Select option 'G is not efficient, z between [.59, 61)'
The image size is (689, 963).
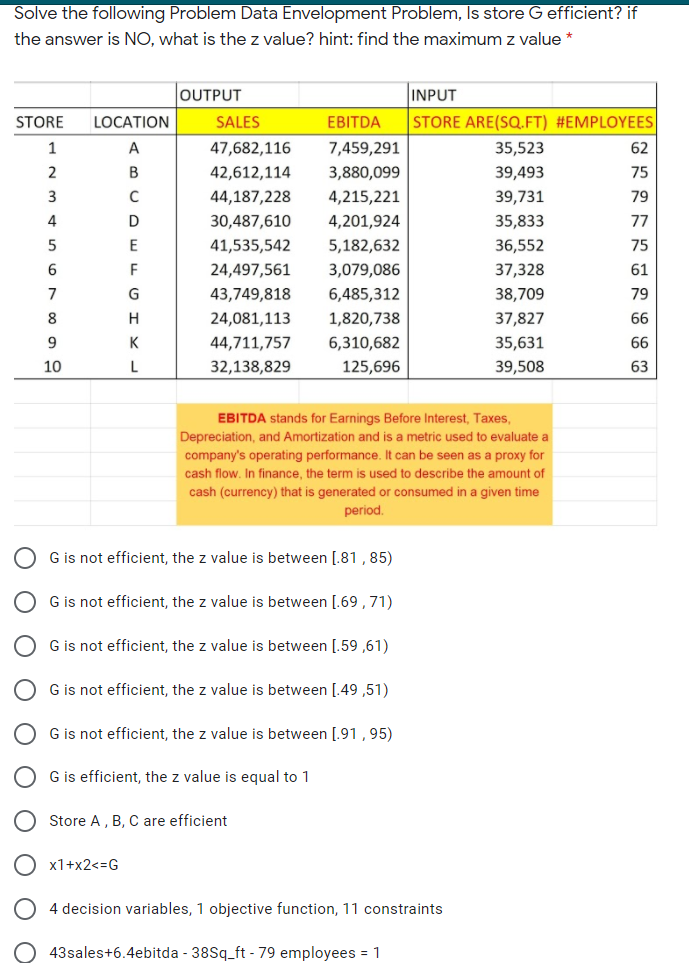(x=25, y=646)
